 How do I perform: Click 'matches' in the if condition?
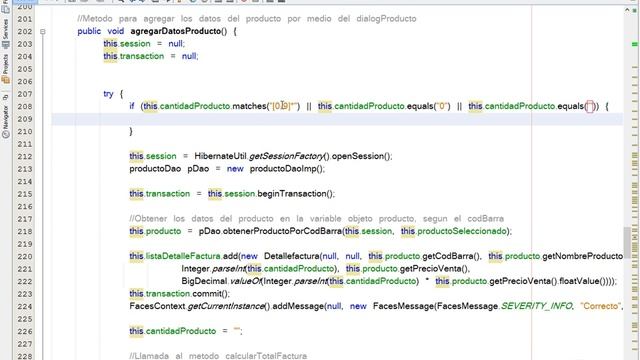click(249, 106)
